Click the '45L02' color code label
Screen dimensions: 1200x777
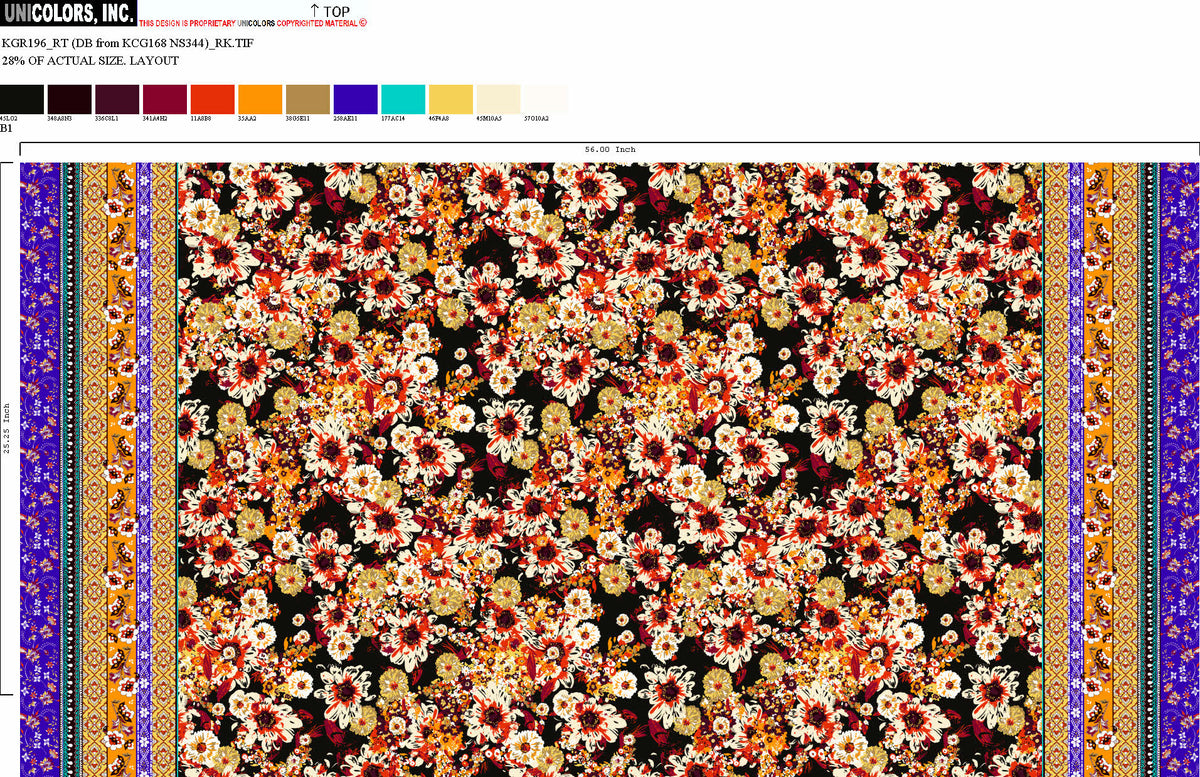point(9,118)
